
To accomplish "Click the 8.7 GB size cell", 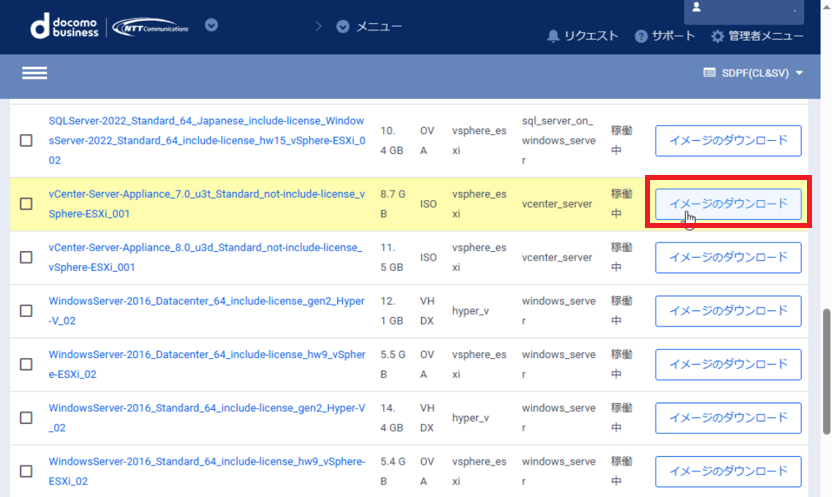I will point(393,204).
